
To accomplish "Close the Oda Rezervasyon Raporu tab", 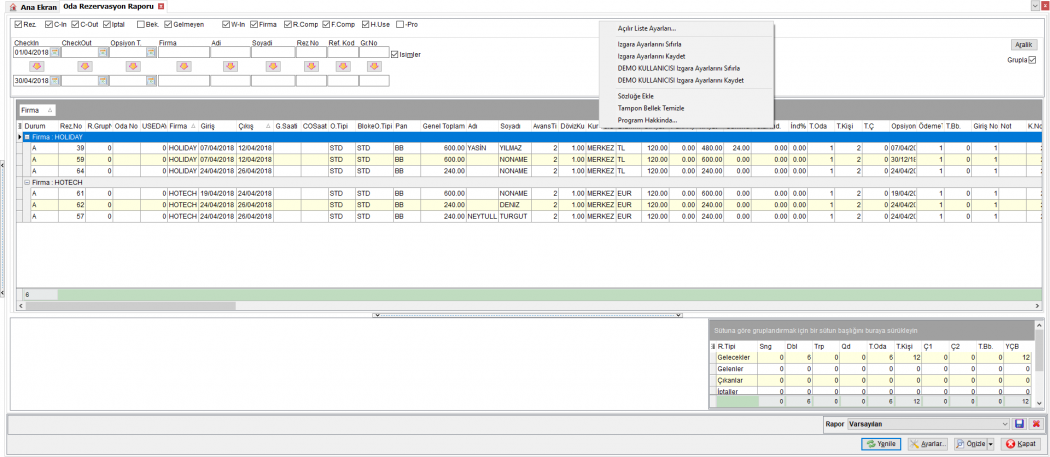I will tap(160, 6).
